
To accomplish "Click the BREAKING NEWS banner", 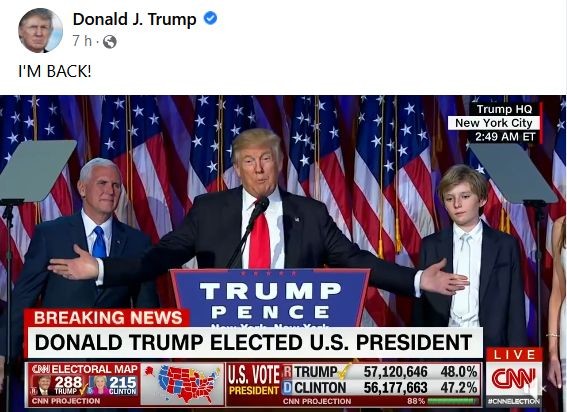I will pyautogui.click(x=107, y=318).
